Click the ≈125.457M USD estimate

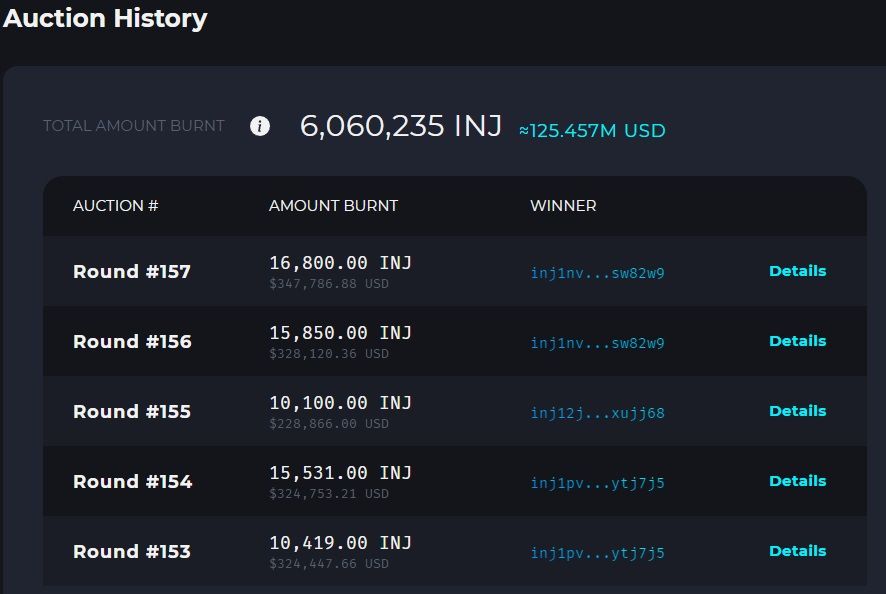pyautogui.click(x=592, y=131)
